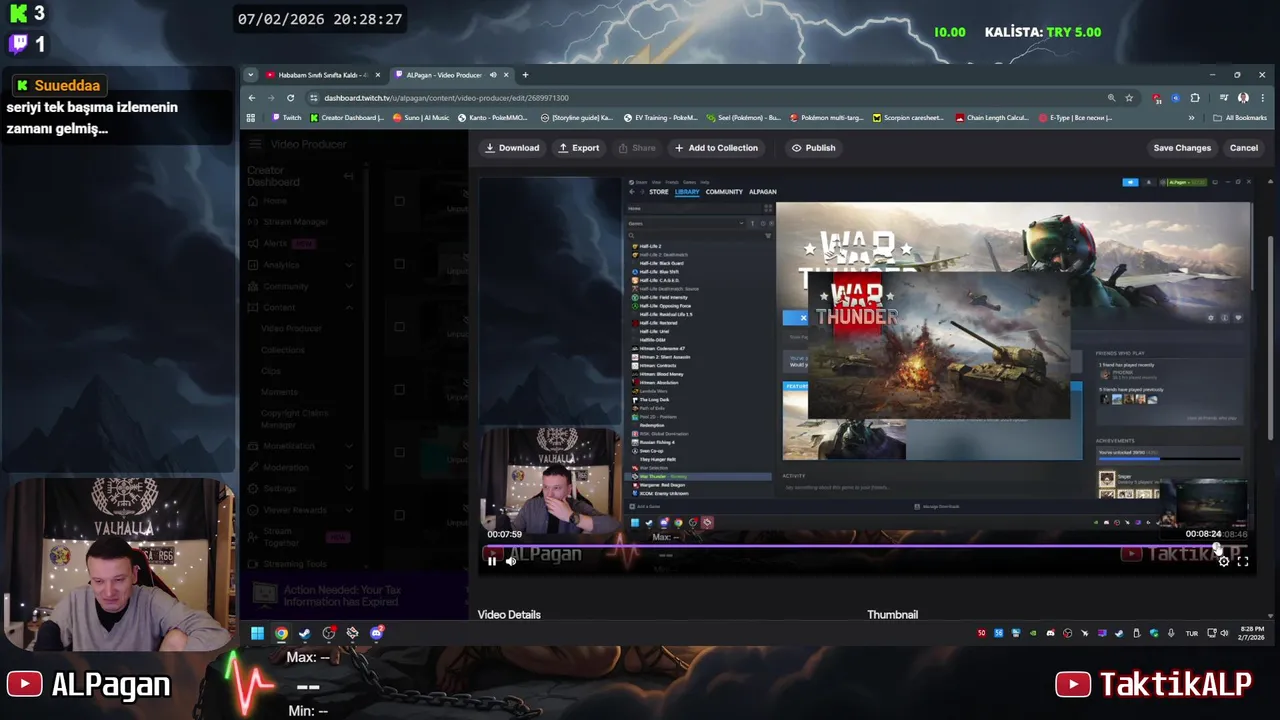Expand the bookmarks overflow chevron
Screen dimensions: 1280x720
click(x=1191, y=118)
